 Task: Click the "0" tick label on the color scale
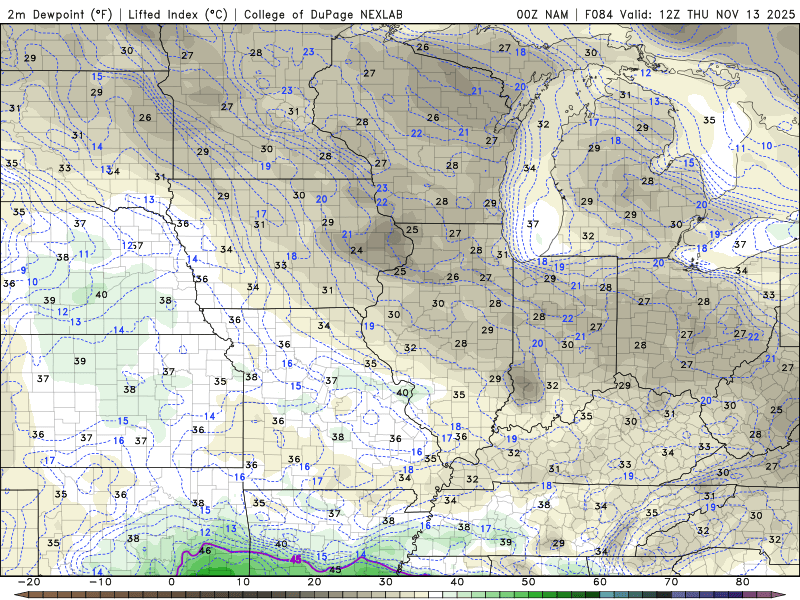click(171, 582)
